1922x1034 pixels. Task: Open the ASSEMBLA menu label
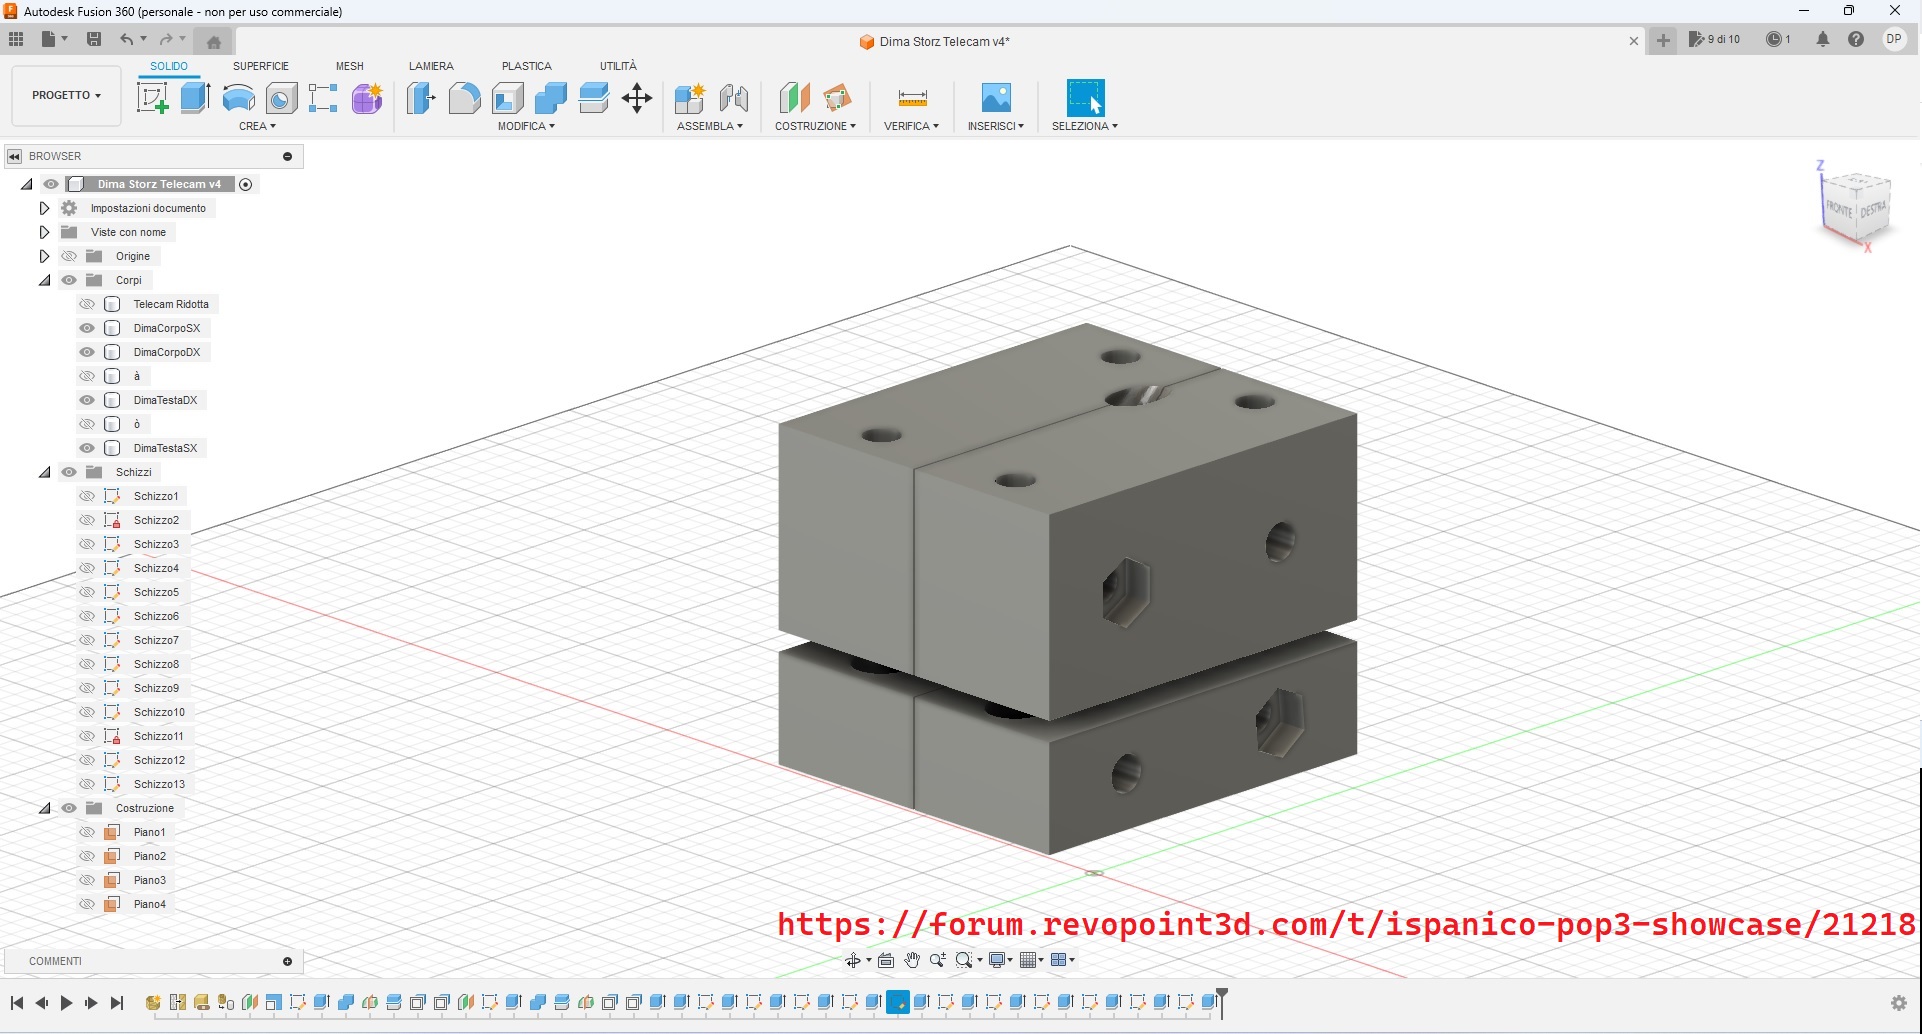click(x=710, y=126)
